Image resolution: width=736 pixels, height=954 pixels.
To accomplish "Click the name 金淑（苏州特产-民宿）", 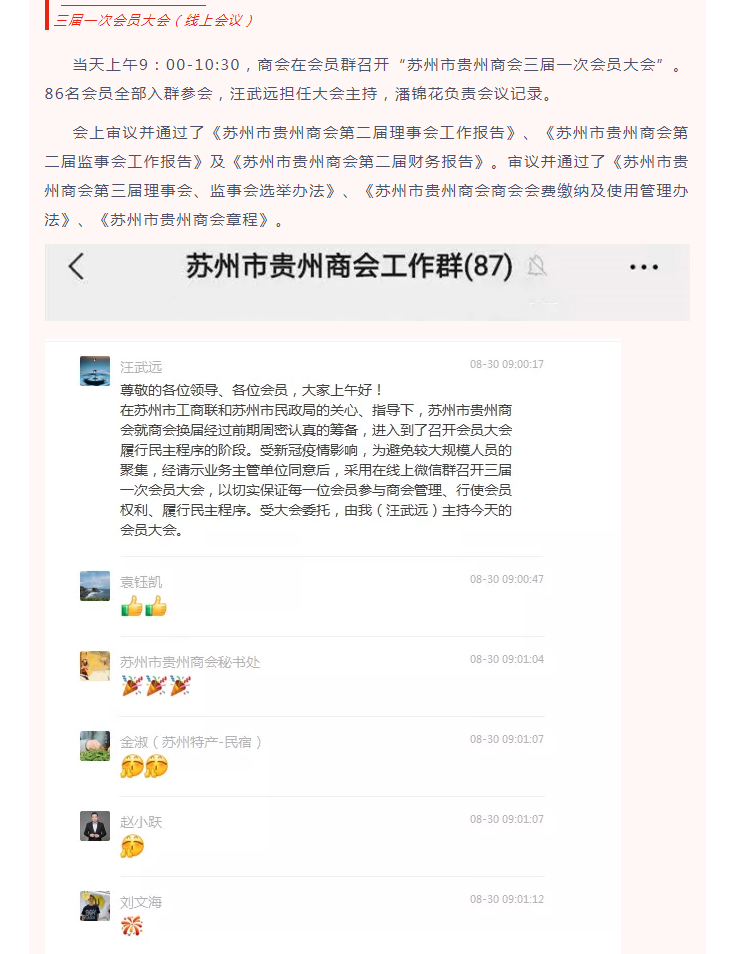I will tap(191, 742).
